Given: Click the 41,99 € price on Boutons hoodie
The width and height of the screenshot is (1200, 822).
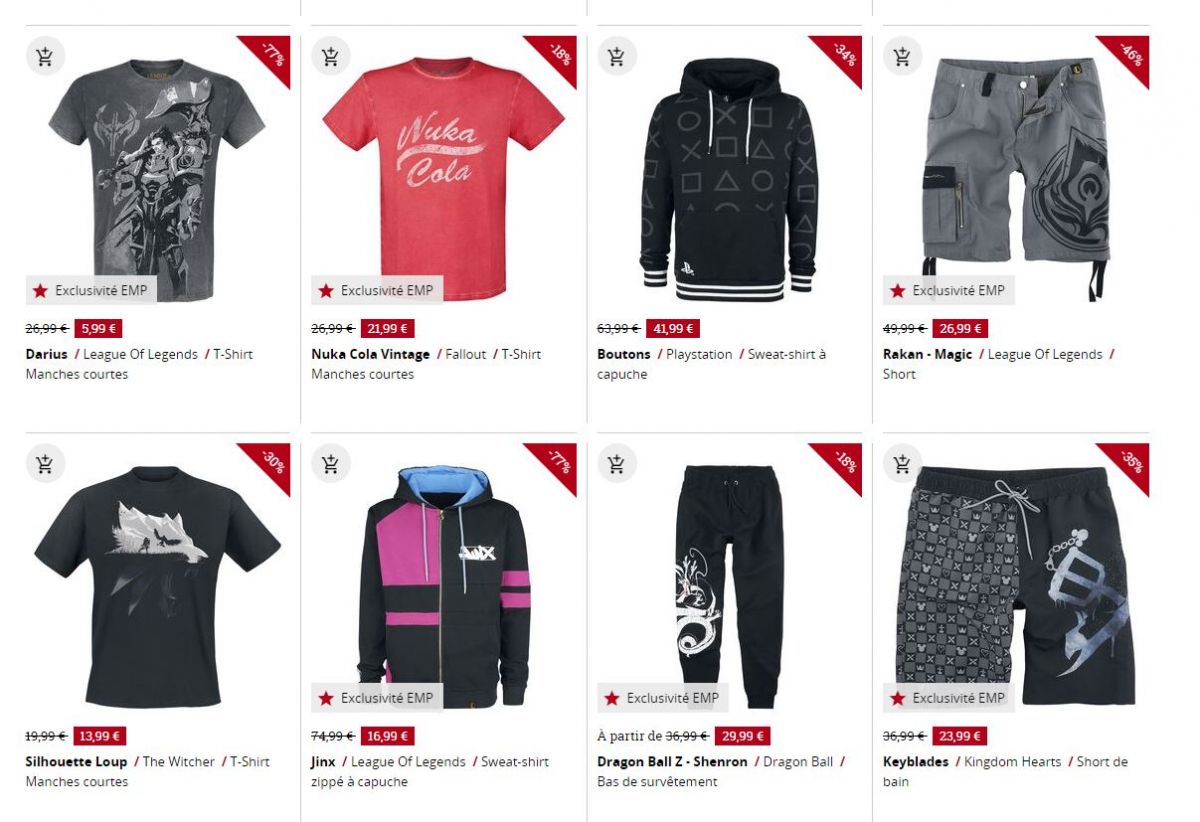Looking at the screenshot, I should pos(673,328).
